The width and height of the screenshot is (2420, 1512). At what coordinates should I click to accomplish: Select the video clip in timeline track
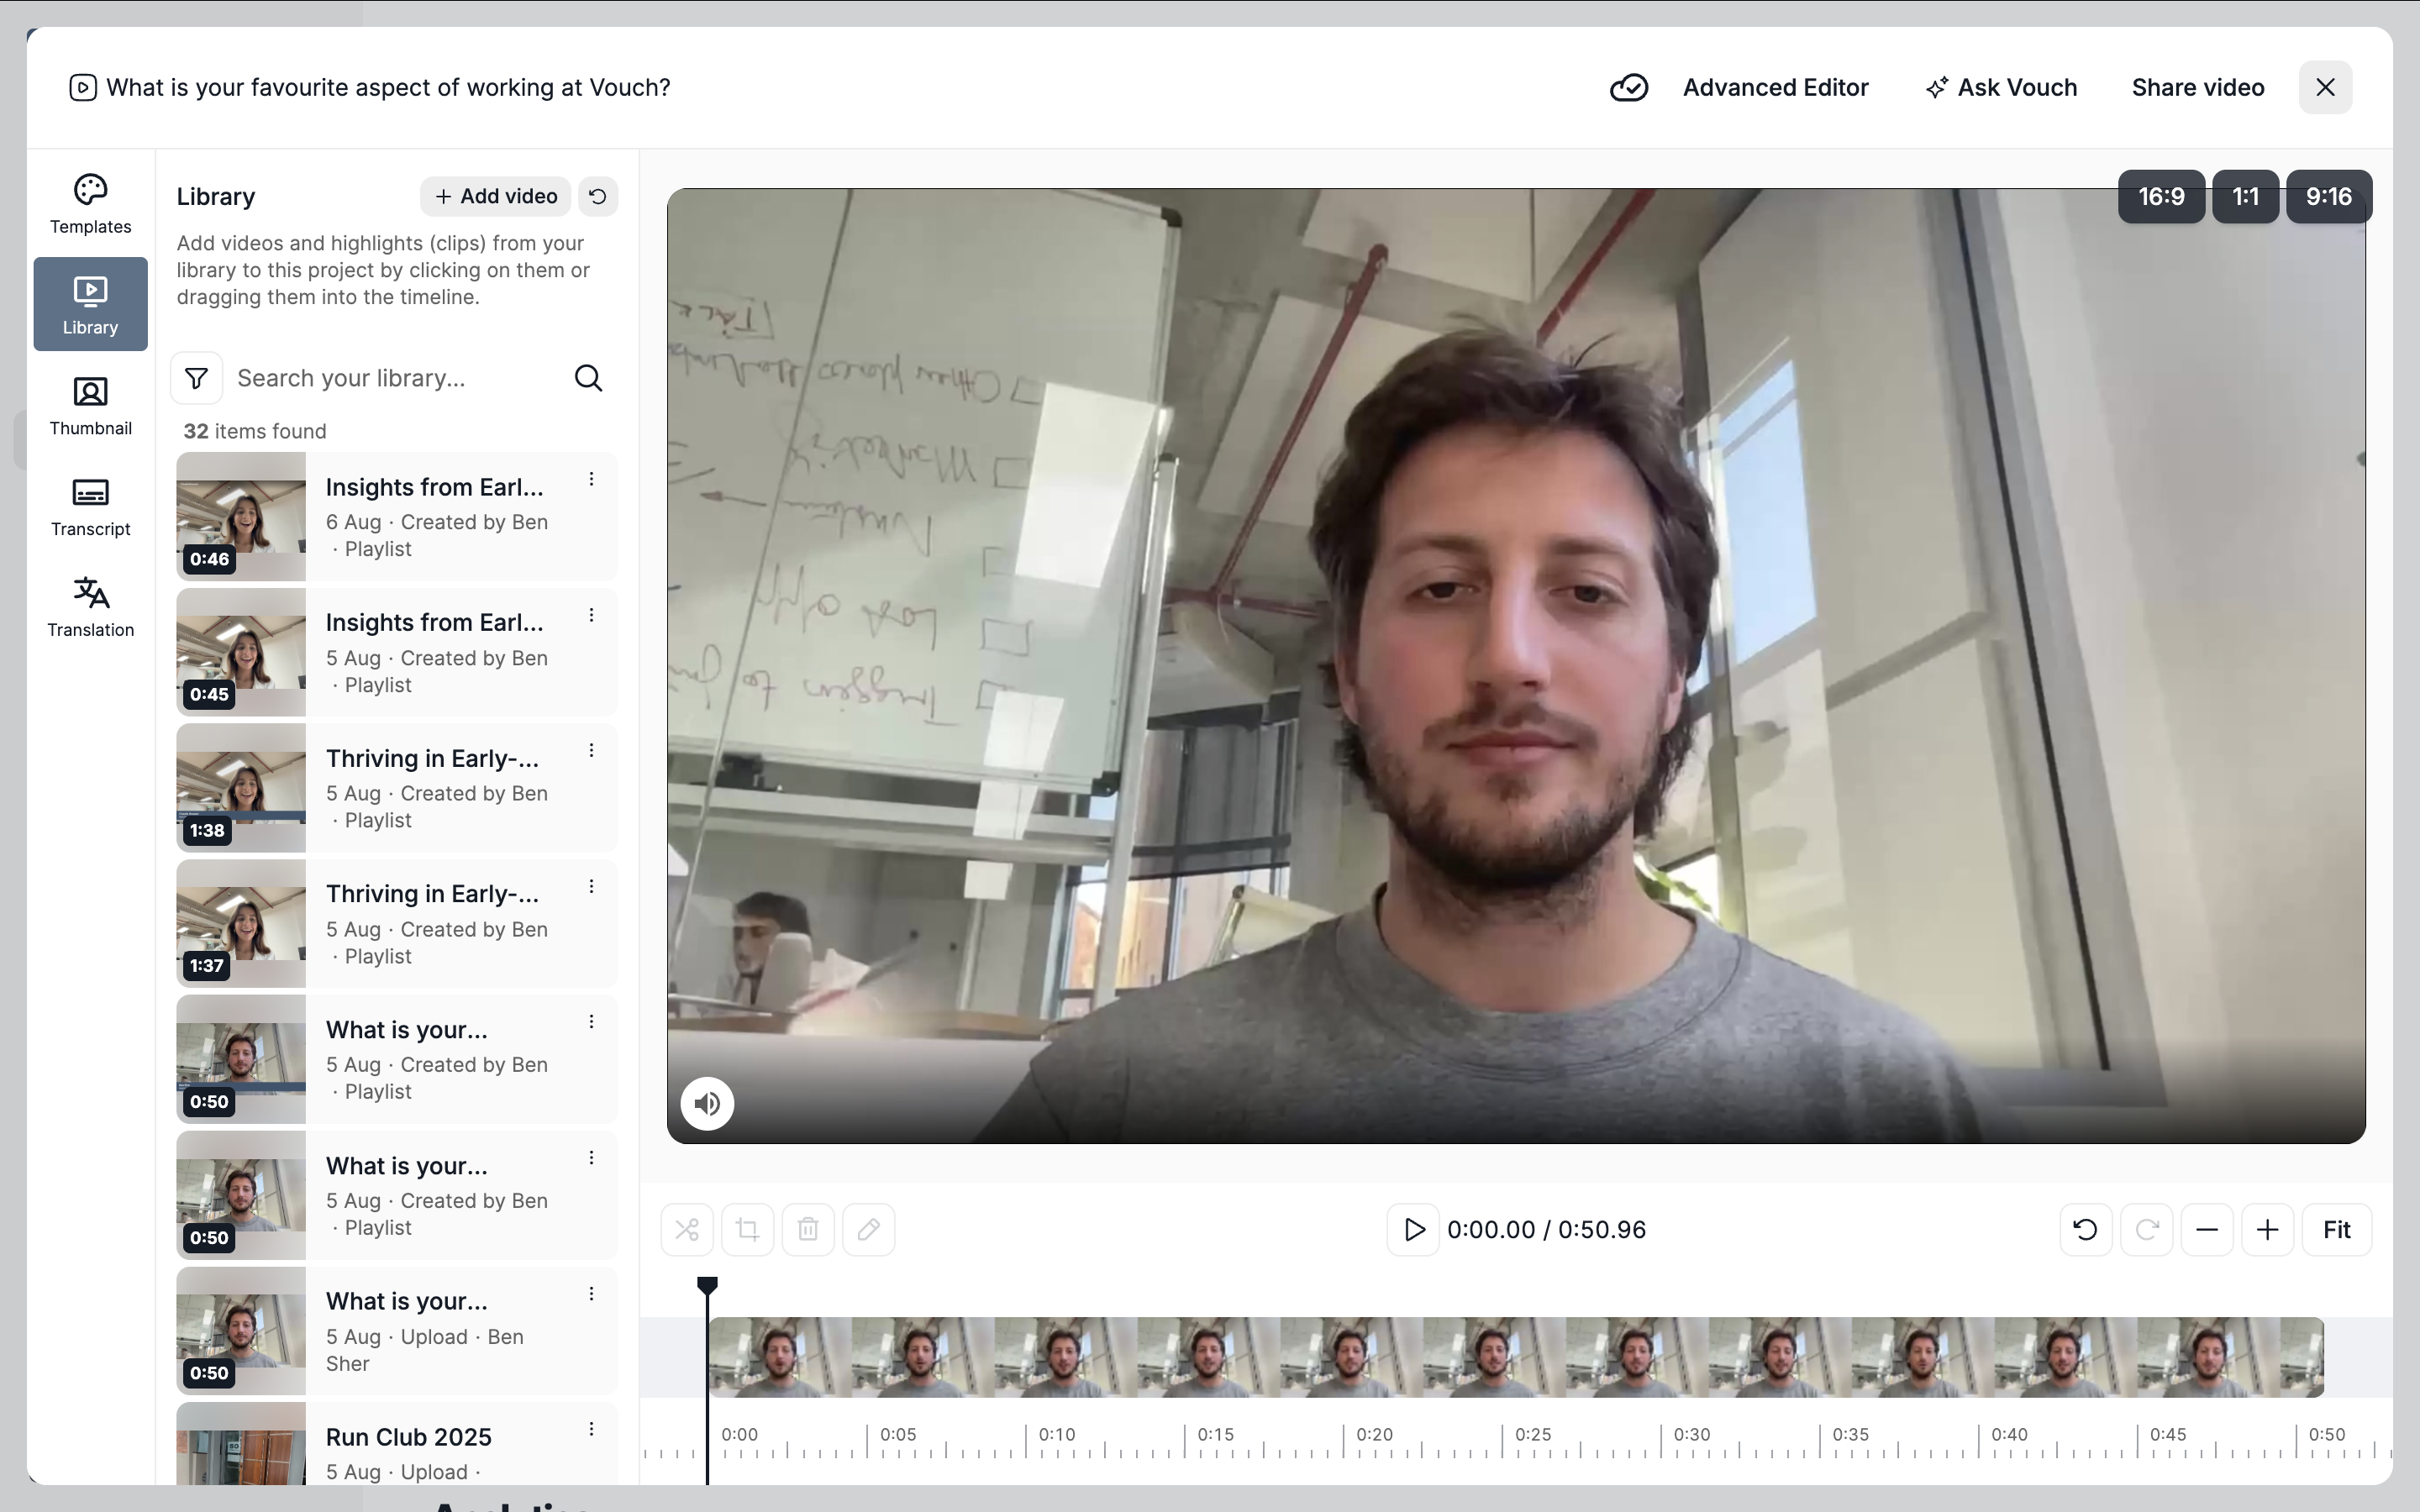tap(1516, 1358)
